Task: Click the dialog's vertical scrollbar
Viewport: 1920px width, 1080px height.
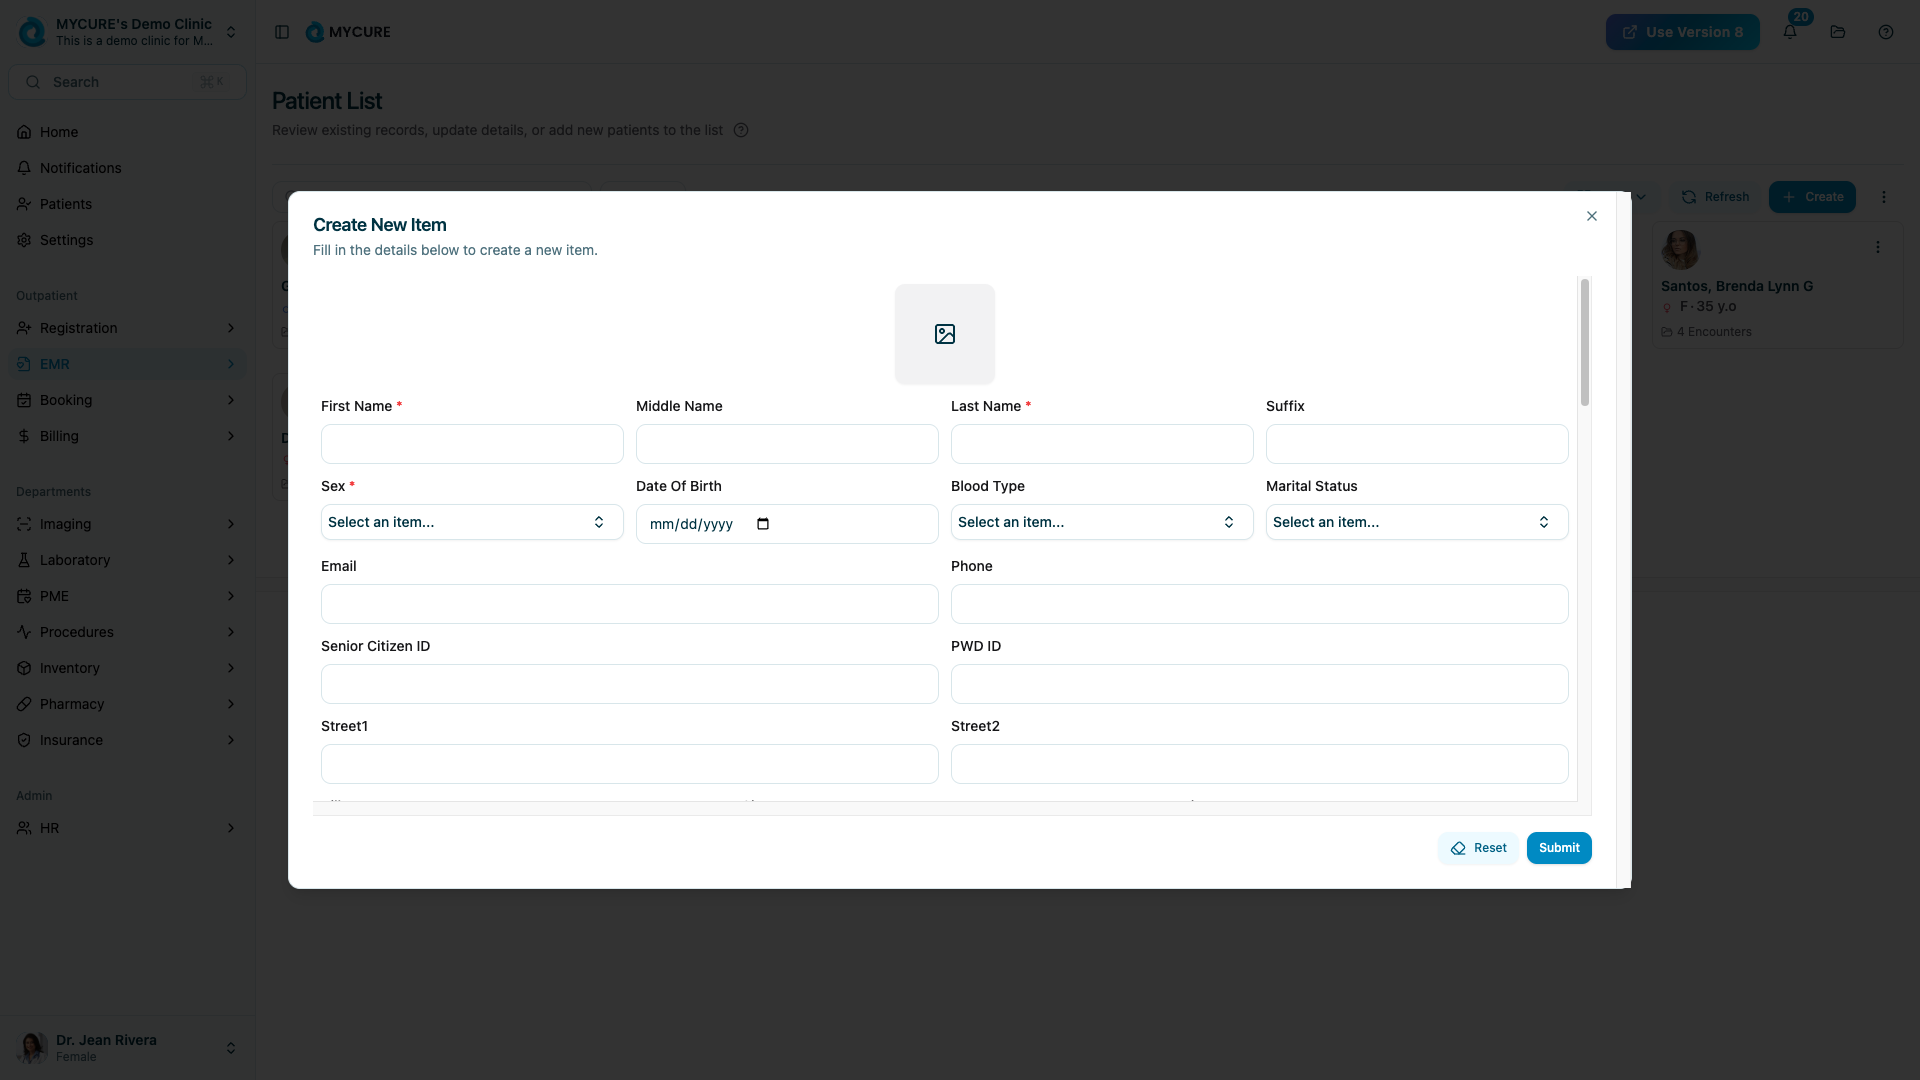Action: click(1584, 342)
